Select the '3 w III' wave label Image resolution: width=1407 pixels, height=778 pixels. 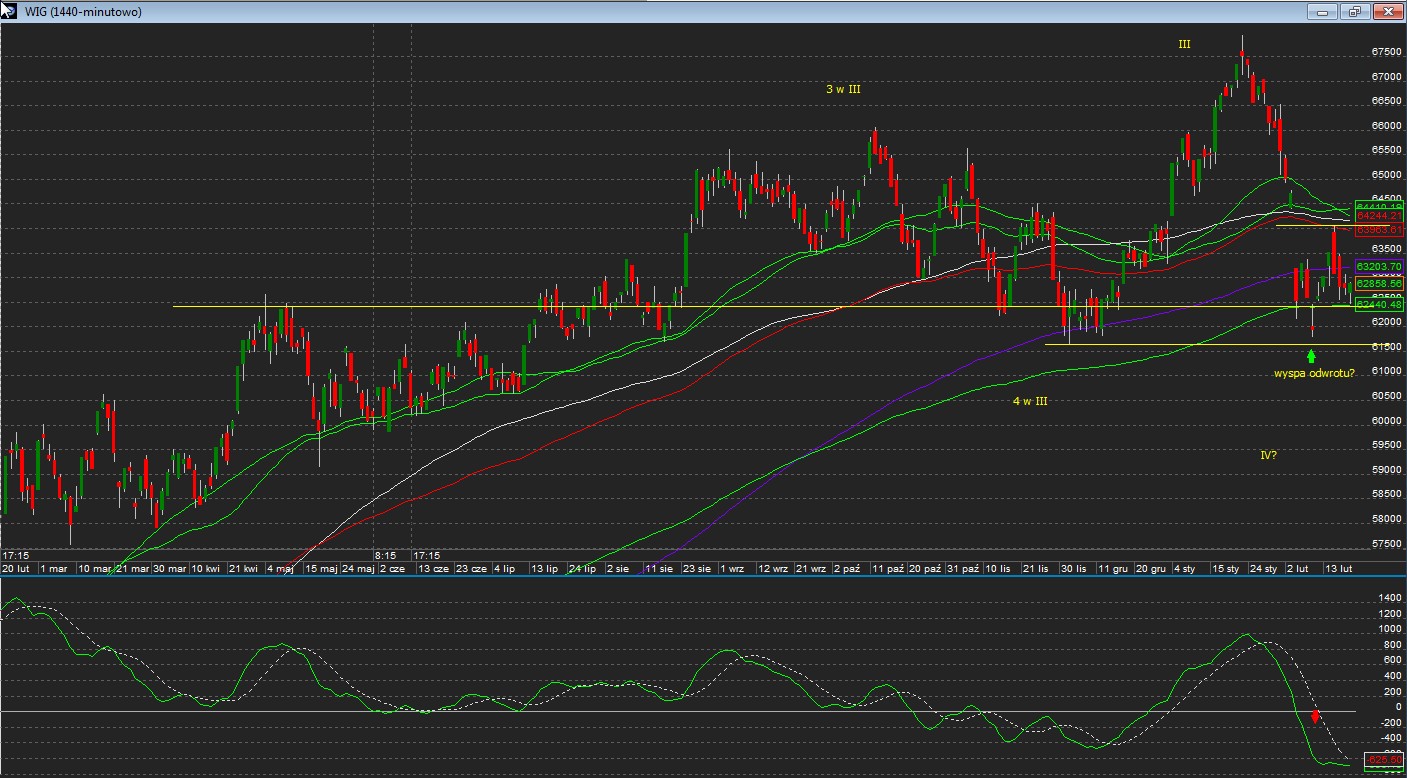[x=843, y=89]
